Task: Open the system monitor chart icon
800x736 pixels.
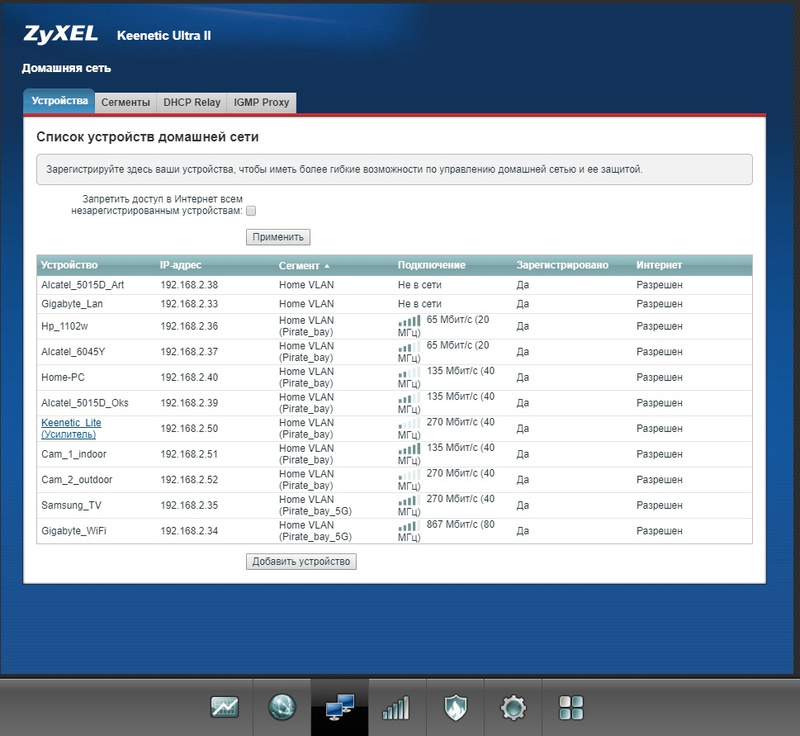Action: pos(224,707)
